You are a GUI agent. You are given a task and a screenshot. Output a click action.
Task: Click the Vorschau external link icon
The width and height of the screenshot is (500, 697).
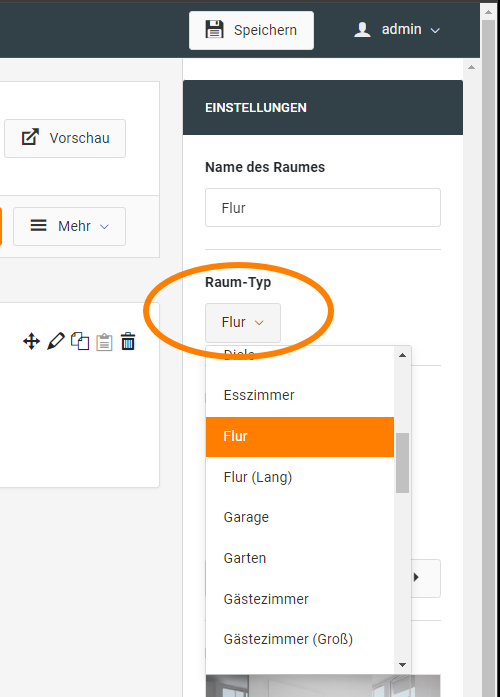31,137
